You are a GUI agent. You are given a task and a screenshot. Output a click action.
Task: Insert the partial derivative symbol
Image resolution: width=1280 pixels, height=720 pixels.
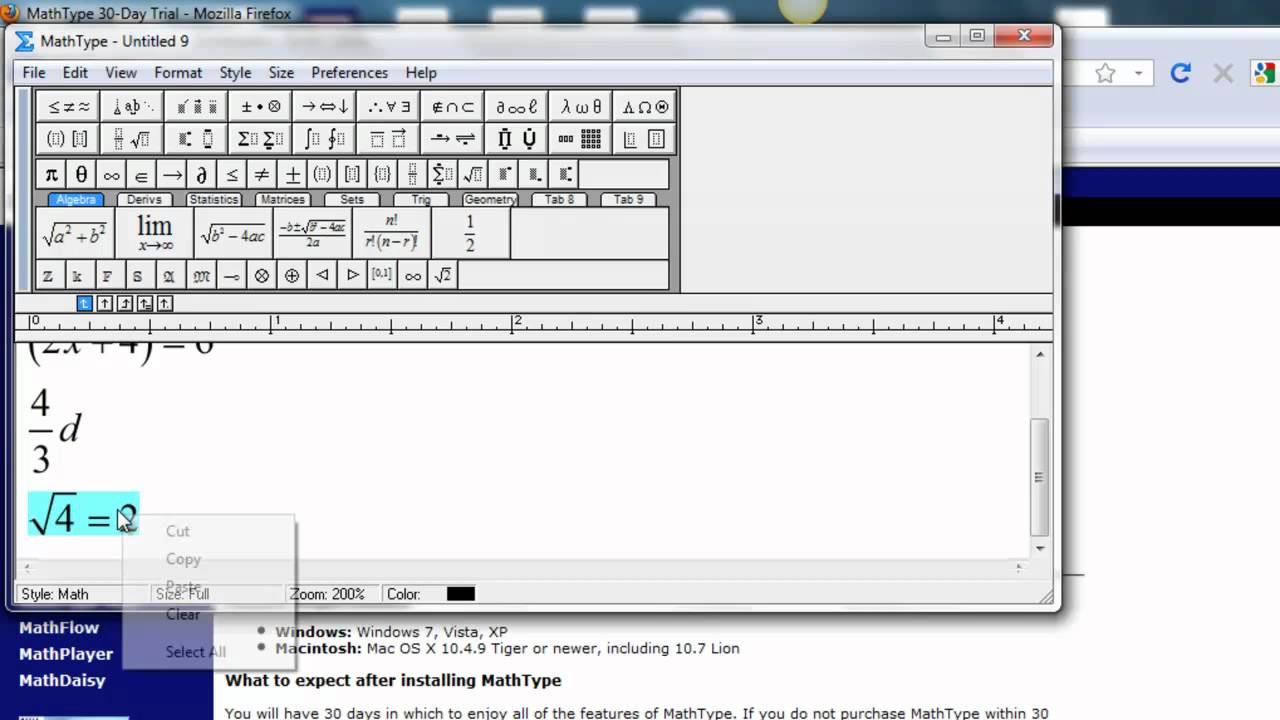(x=201, y=174)
